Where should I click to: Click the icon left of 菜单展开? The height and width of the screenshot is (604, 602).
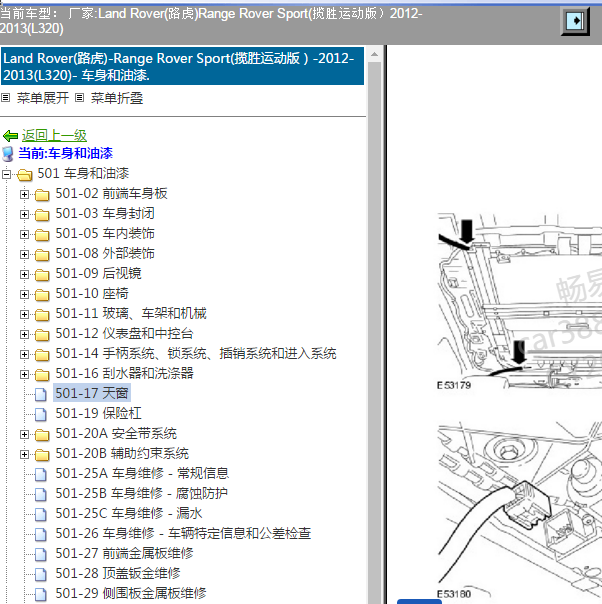point(6,98)
